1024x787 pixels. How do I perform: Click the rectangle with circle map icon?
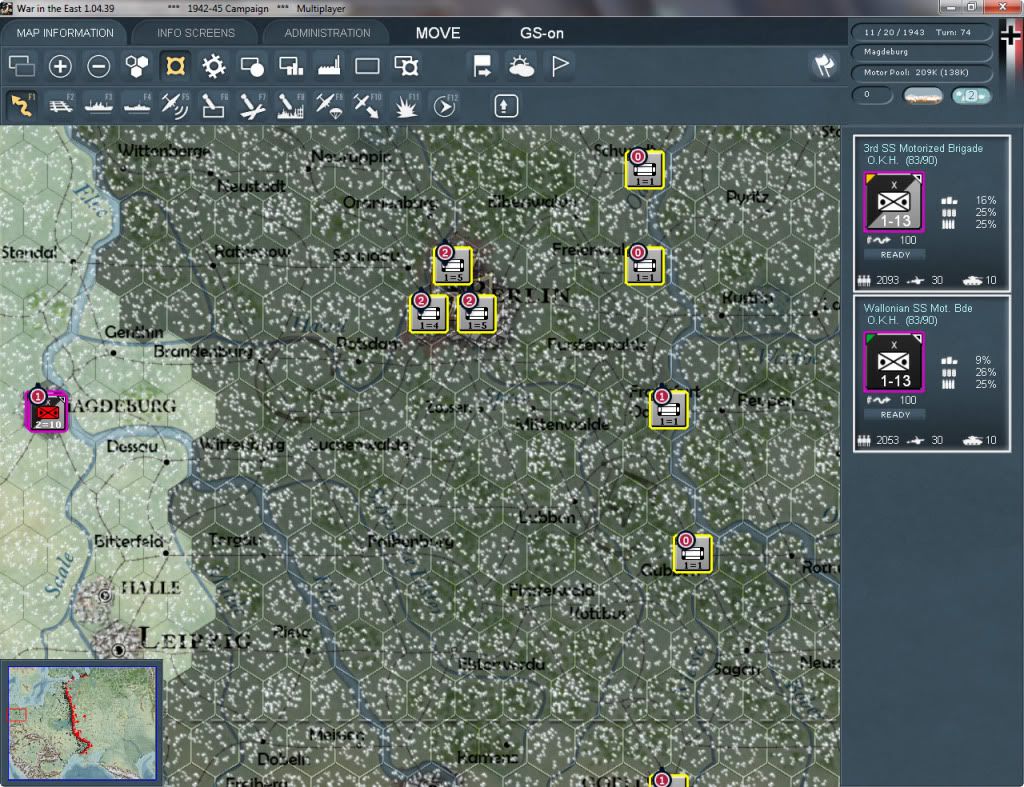(252, 66)
